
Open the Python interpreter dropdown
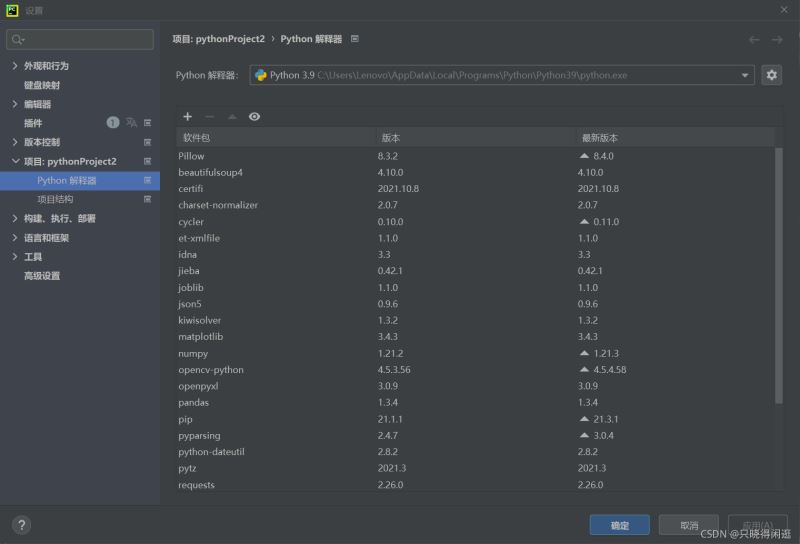click(502, 75)
